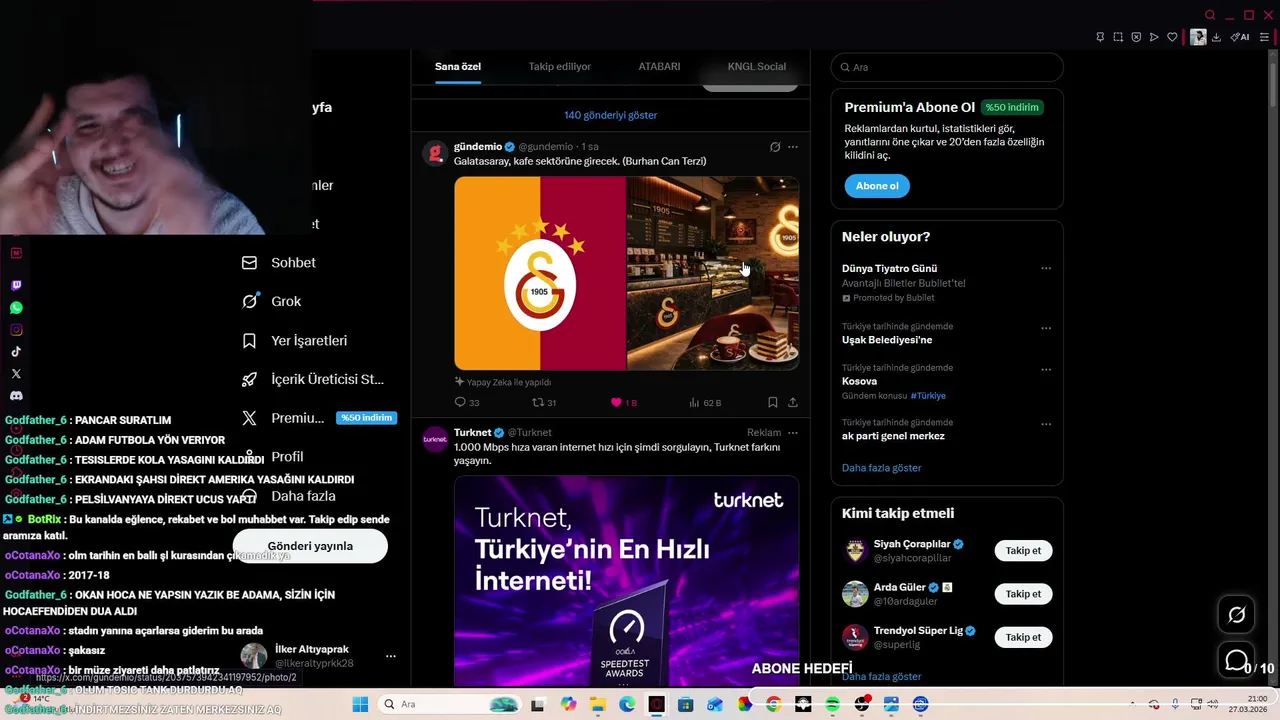Open the browser AI assistant button
This screenshot has width=1280, height=720.
[x=1240, y=37]
